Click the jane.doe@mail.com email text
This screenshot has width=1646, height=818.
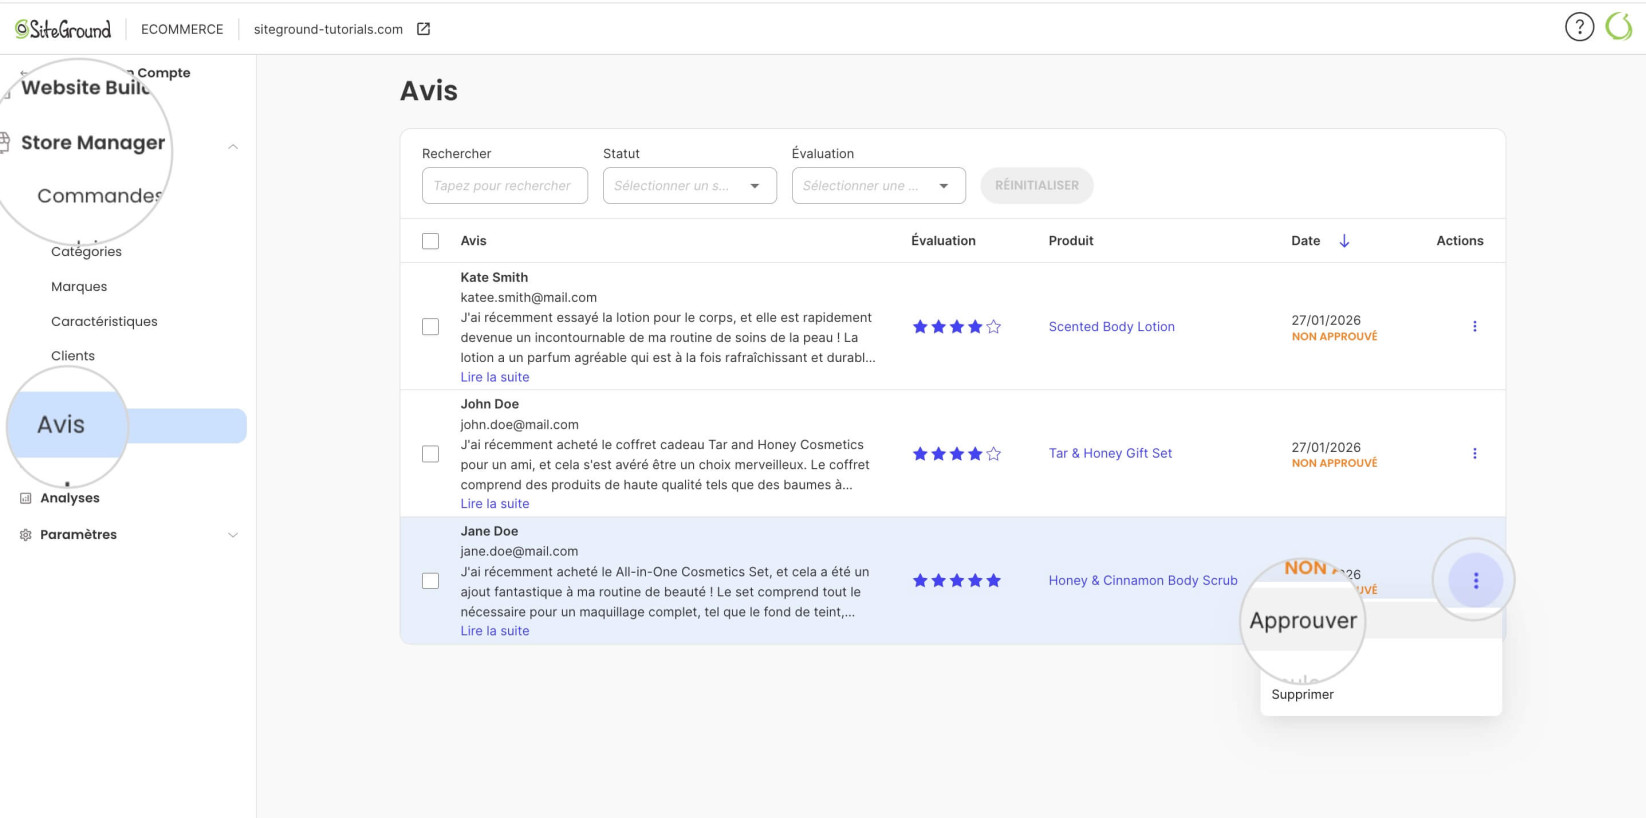pyautogui.click(x=519, y=551)
